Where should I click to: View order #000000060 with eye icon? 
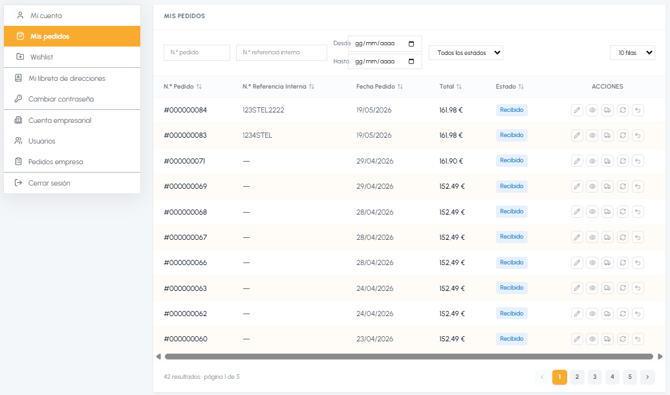(592, 339)
